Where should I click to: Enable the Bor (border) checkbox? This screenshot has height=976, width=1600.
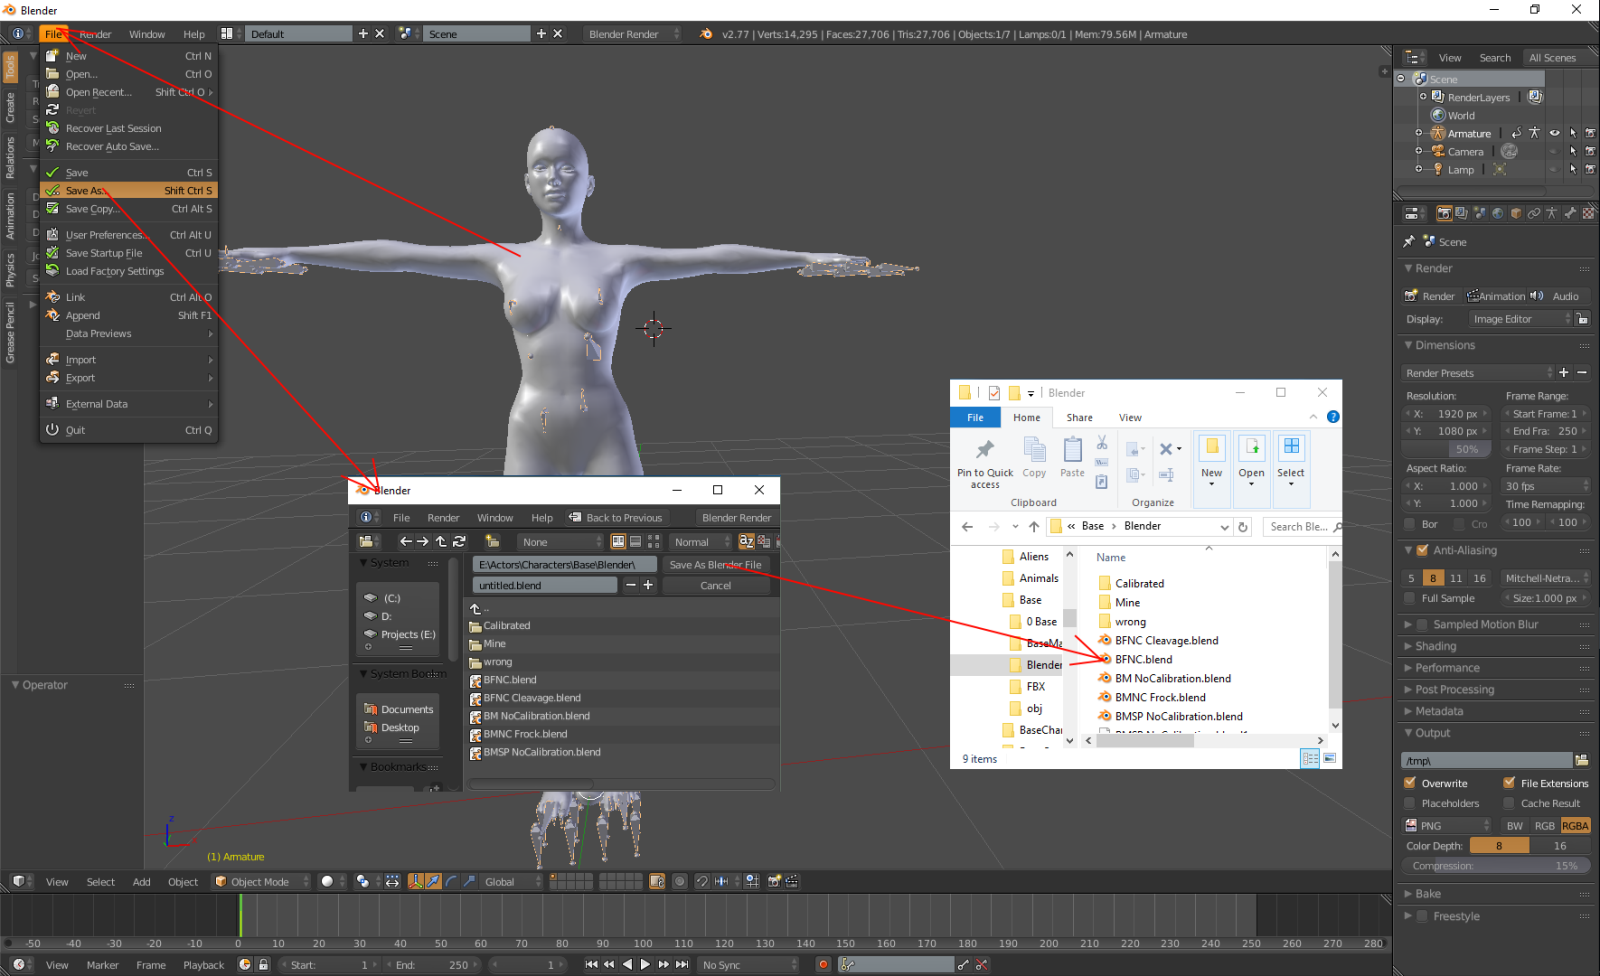(1410, 524)
